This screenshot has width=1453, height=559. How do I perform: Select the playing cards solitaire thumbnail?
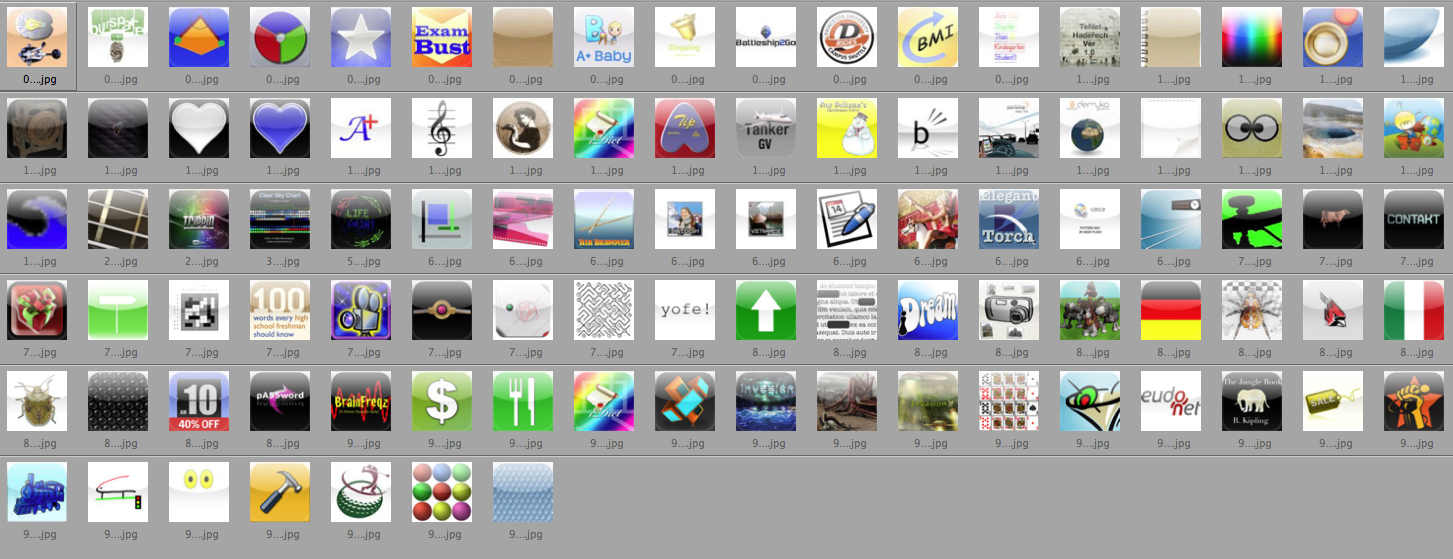click(x=1009, y=401)
